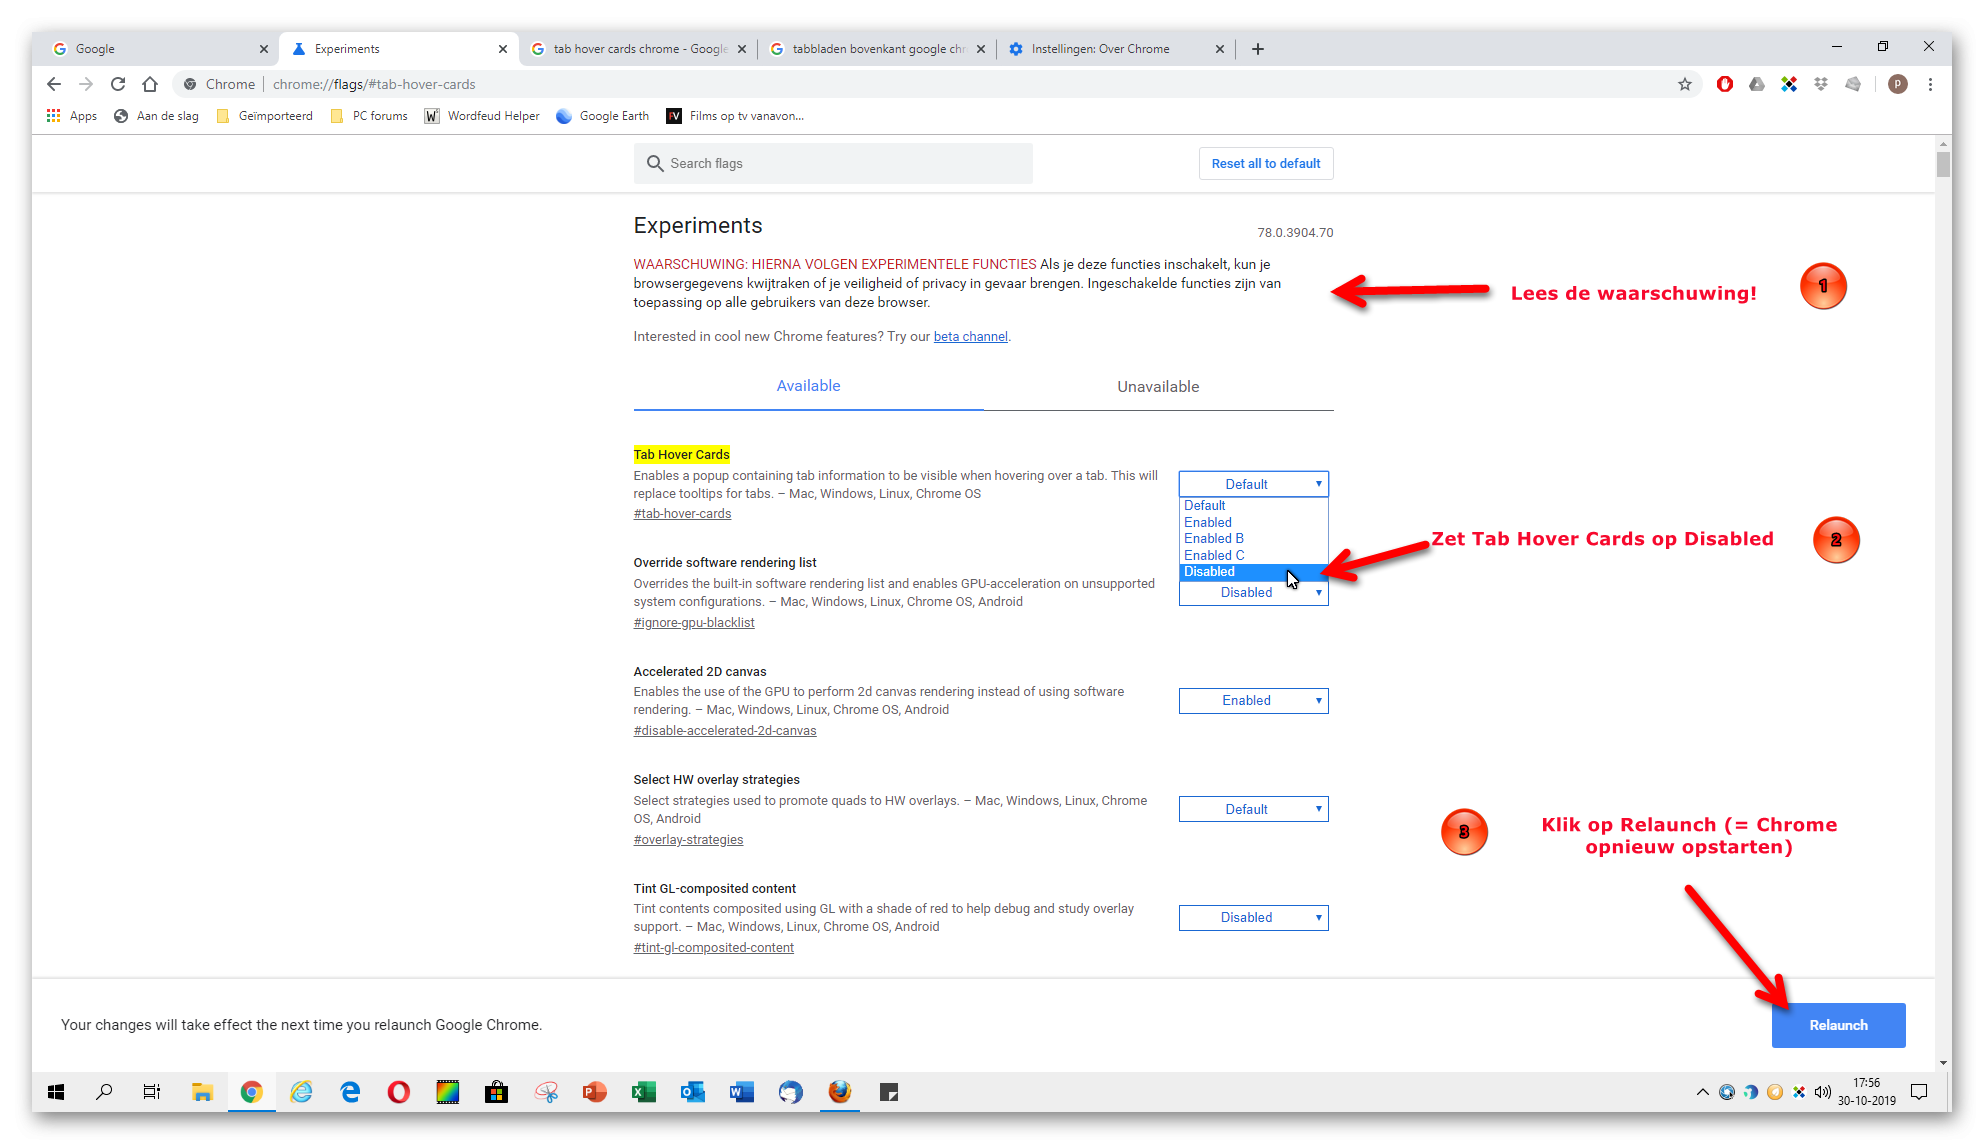Open the beta channel link
The height and width of the screenshot is (1144, 1984).
[x=970, y=337]
